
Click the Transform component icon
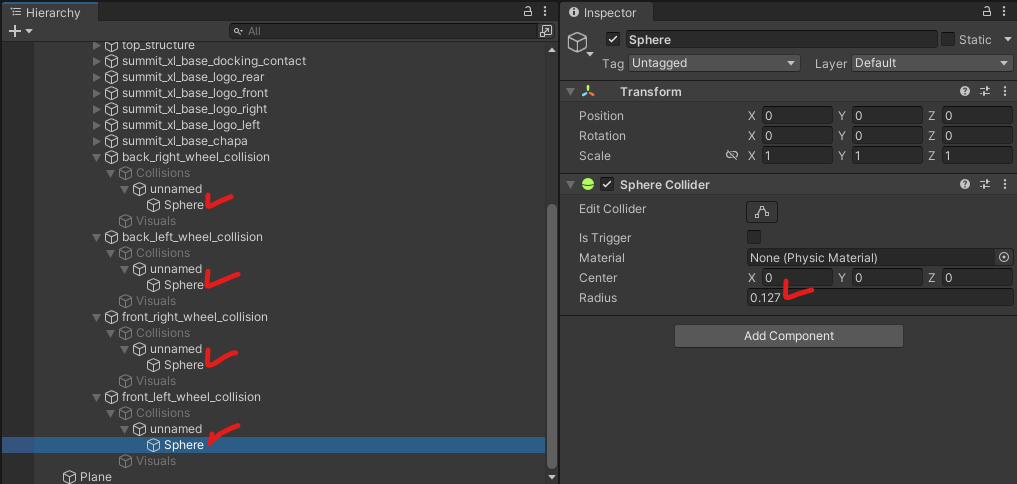pyautogui.click(x=588, y=91)
